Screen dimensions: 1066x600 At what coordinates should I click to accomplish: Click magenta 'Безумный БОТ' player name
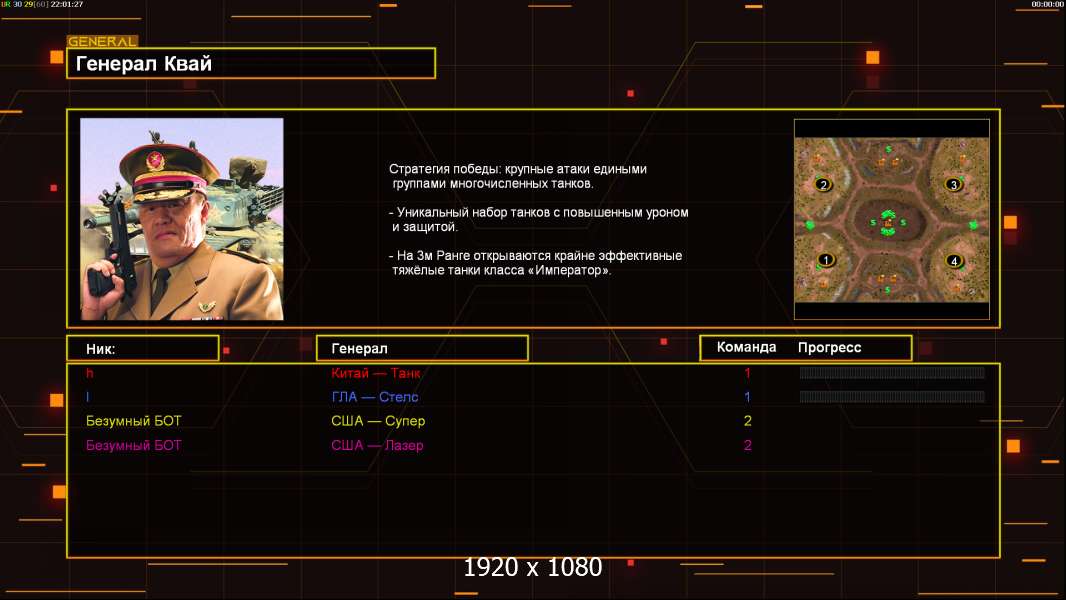tap(134, 445)
